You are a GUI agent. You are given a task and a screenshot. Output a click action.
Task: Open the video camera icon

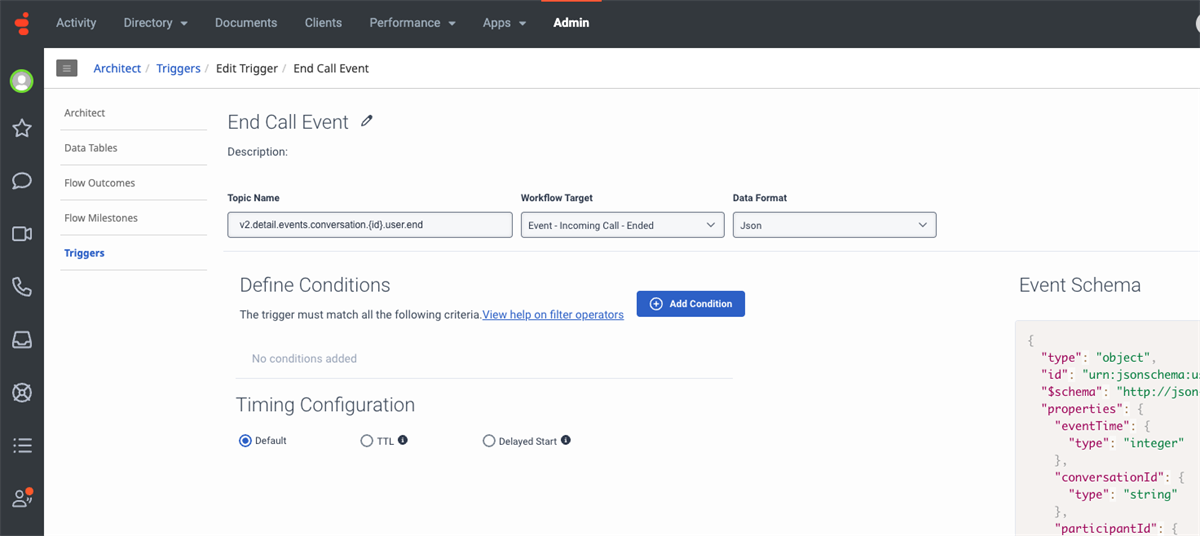pyautogui.click(x=22, y=234)
